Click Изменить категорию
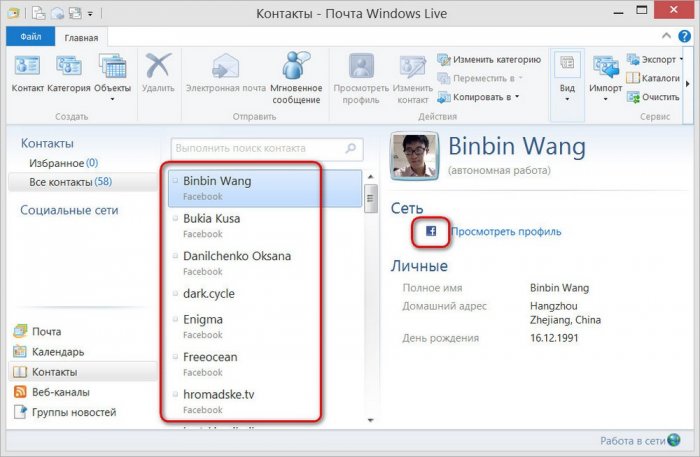The image size is (700, 457). click(x=489, y=59)
